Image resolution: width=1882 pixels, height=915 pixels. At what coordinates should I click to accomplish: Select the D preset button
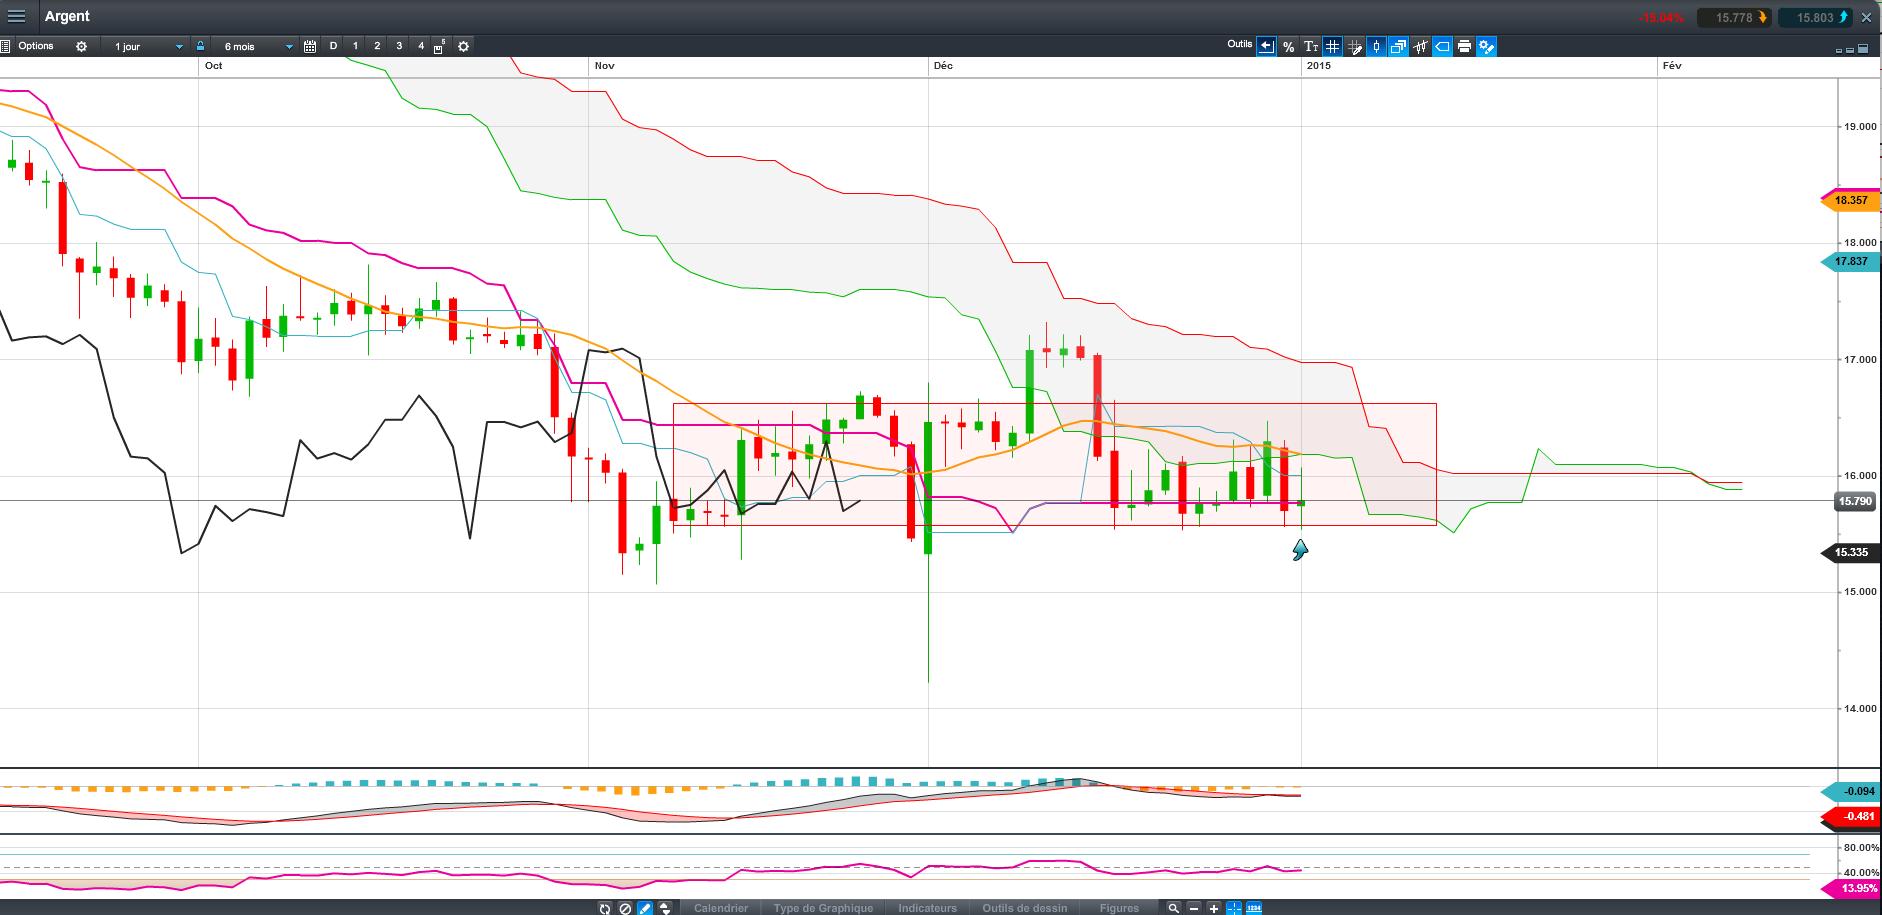[x=333, y=46]
